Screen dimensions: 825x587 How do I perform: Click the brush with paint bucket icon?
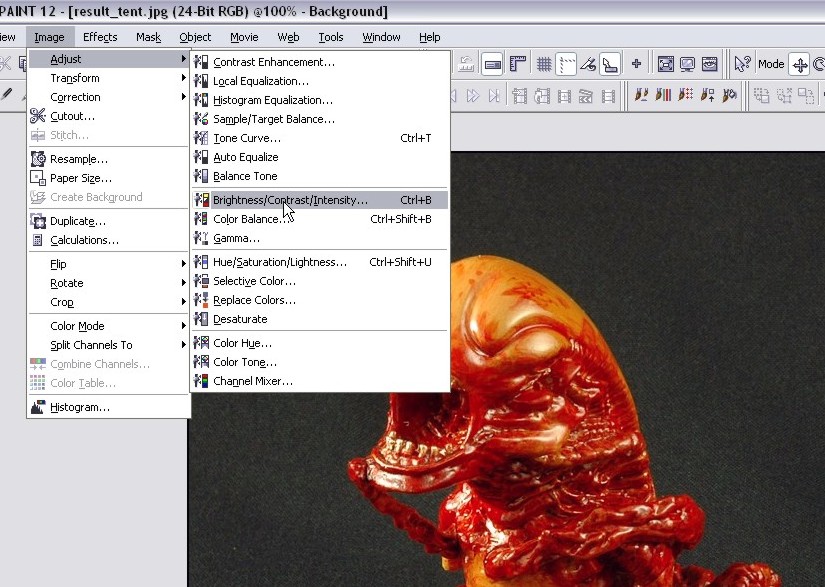pyautogui.click(x=730, y=95)
